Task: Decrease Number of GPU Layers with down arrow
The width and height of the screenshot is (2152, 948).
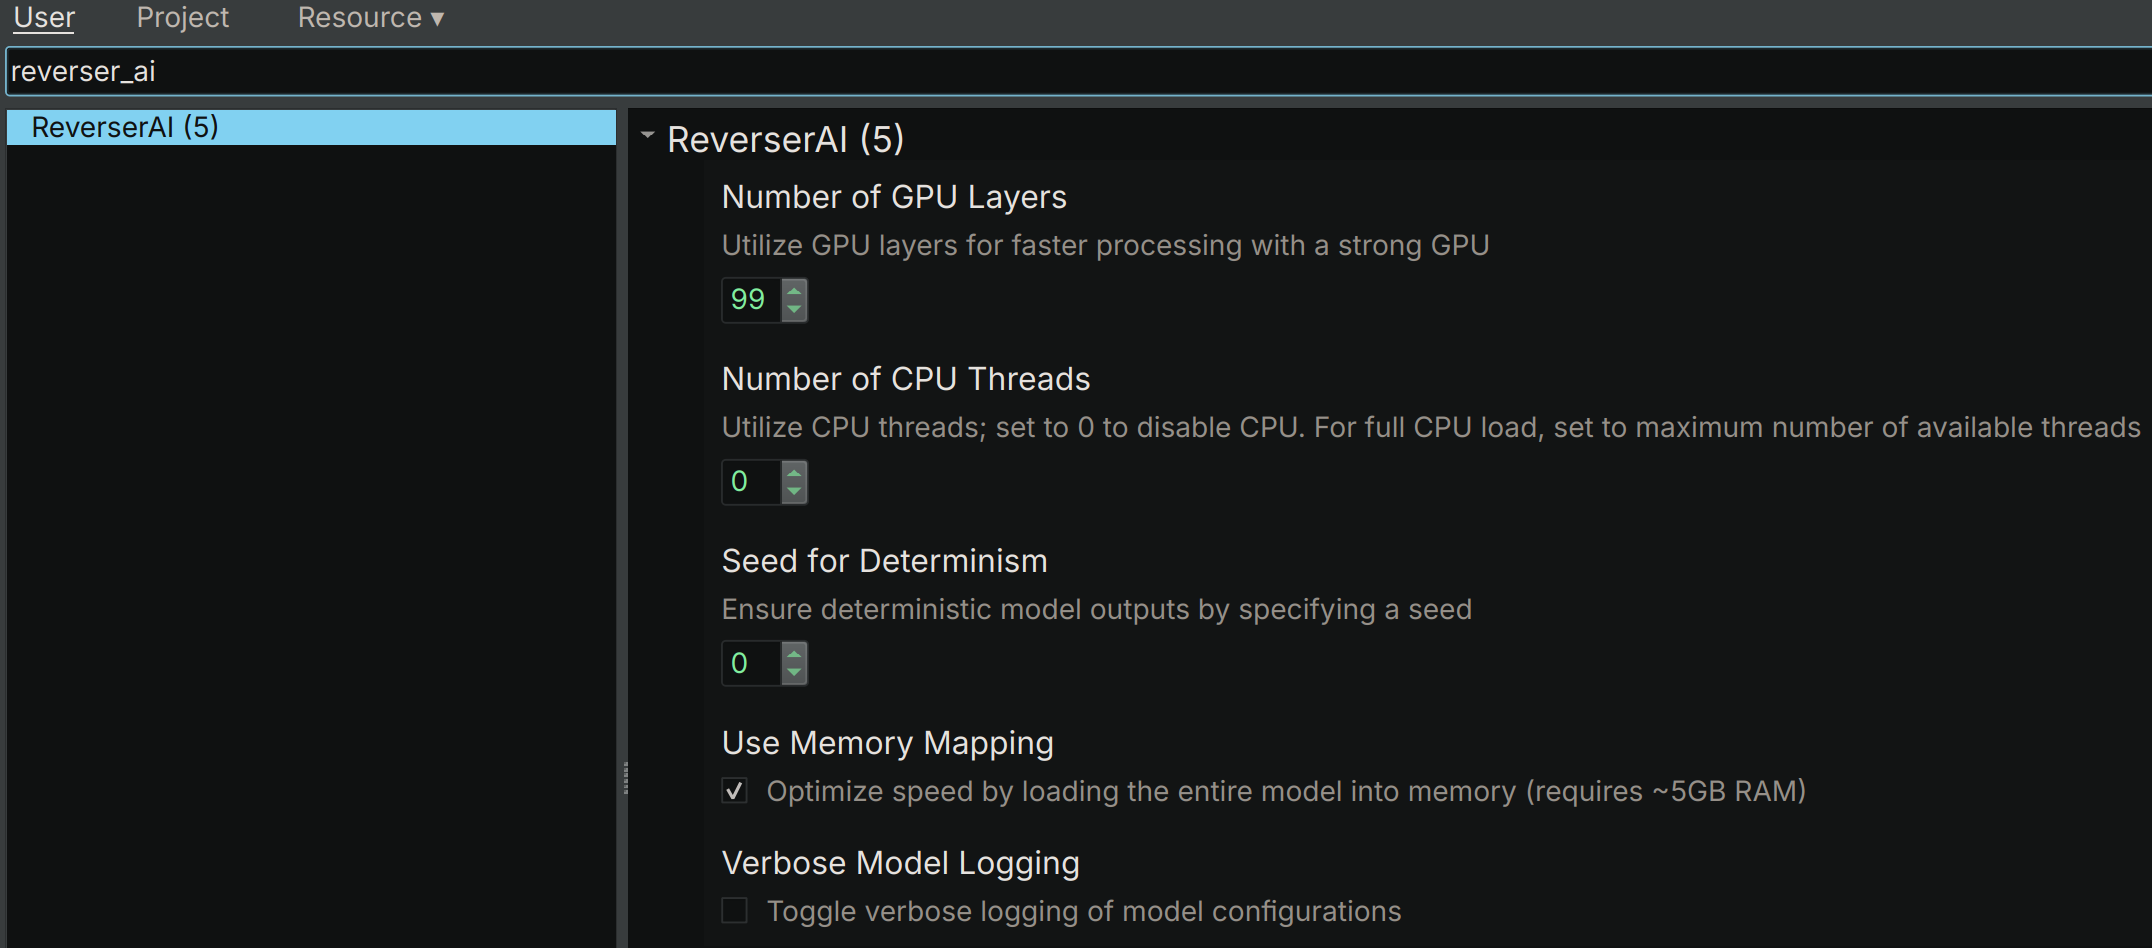Action: 794,310
